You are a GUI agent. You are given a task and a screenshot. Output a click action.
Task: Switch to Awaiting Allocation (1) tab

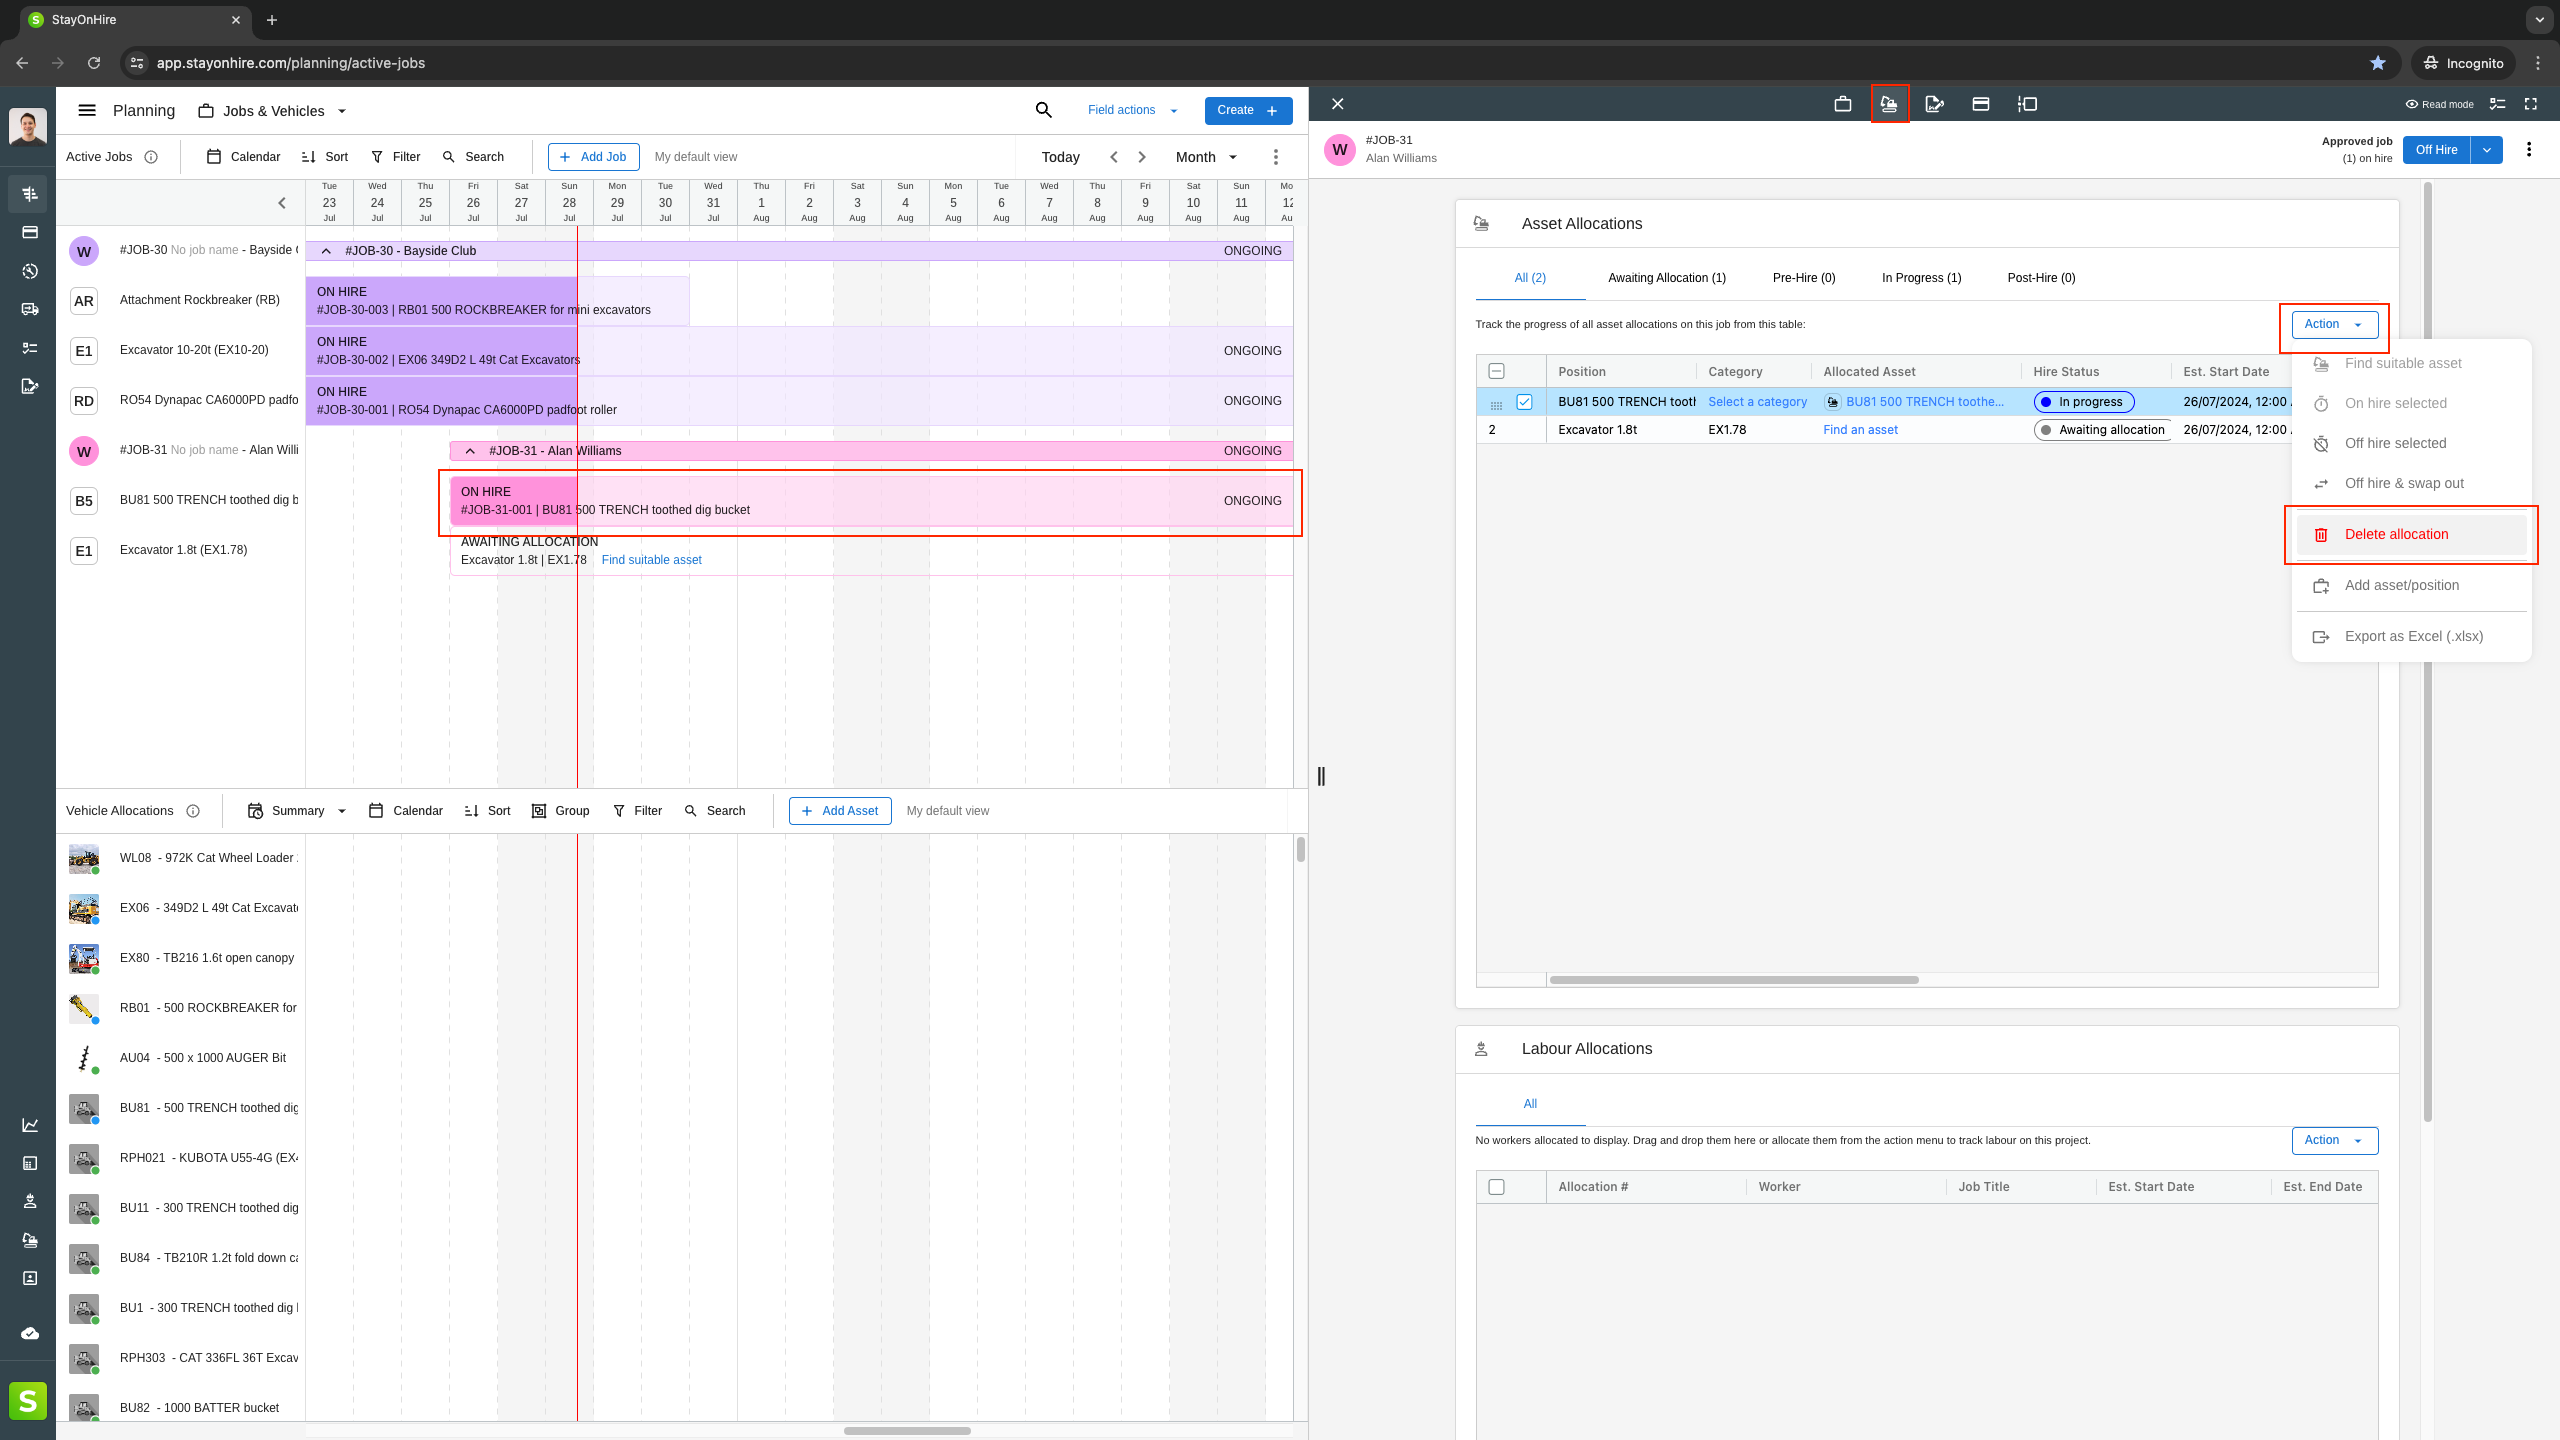[1666, 278]
